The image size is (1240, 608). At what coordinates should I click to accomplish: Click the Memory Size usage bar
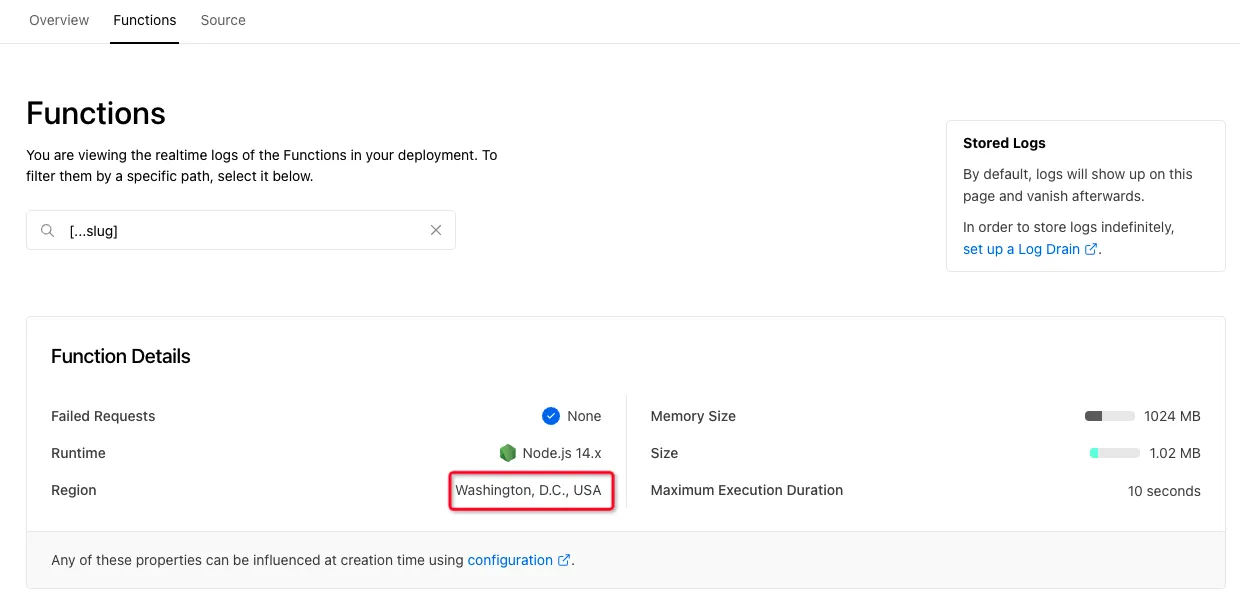pos(1110,416)
